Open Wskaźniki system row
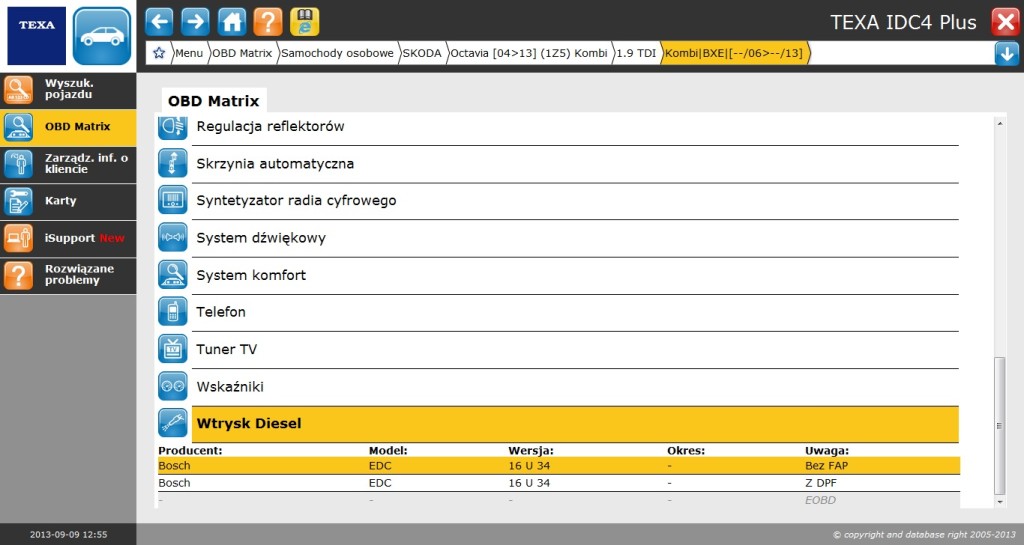Image resolution: width=1024 pixels, height=545 pixels. 575,387
